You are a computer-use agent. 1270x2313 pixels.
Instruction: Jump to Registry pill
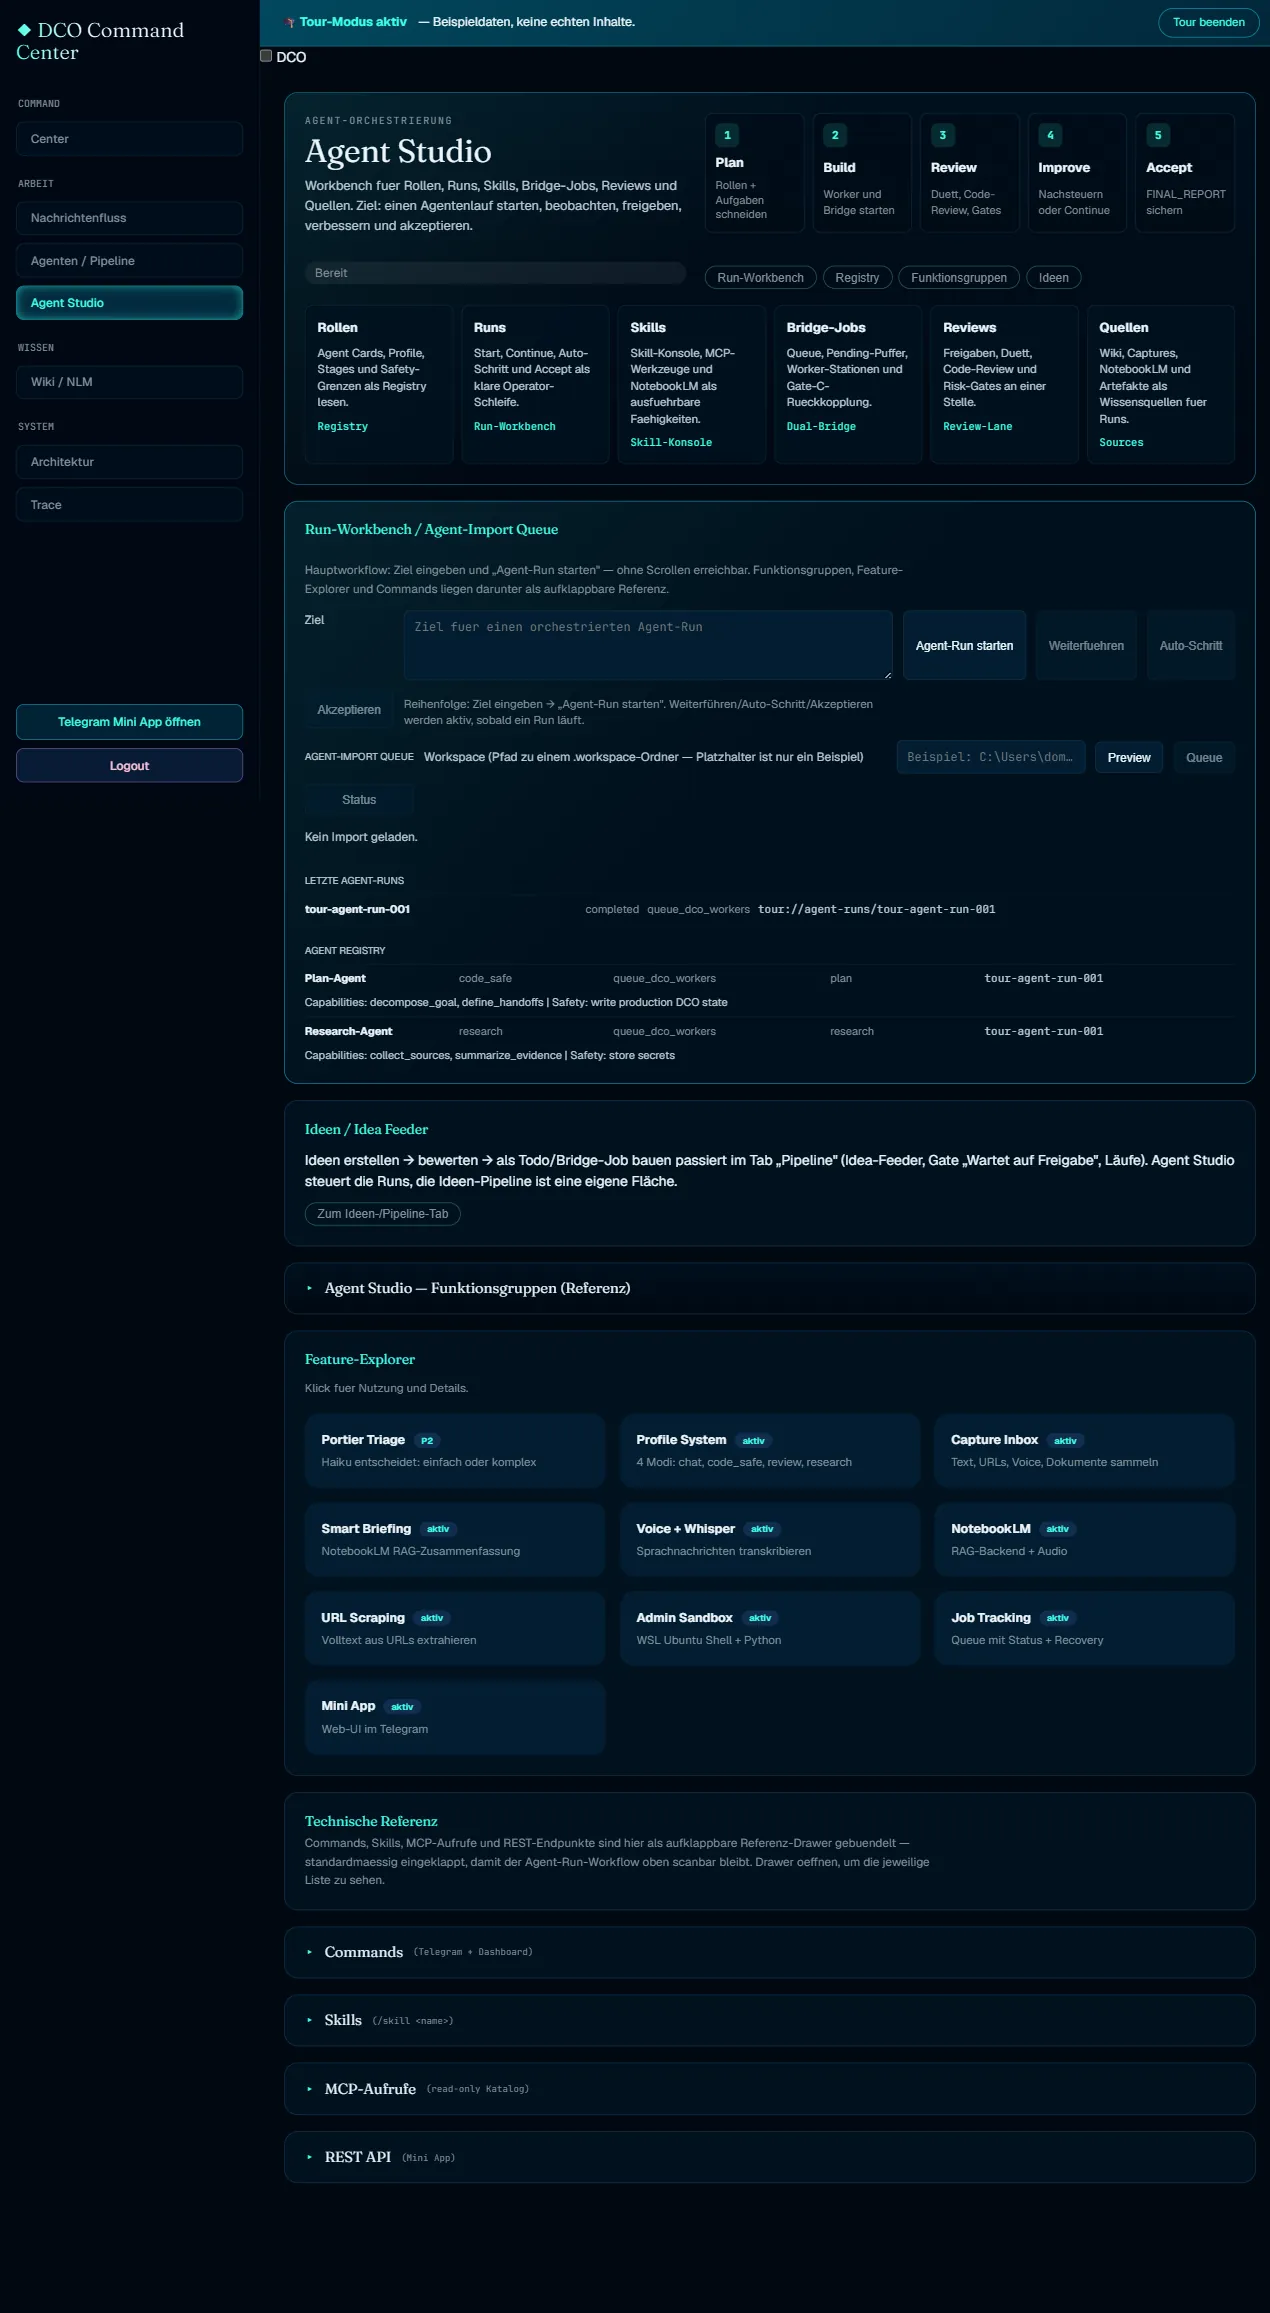[857, 278]
